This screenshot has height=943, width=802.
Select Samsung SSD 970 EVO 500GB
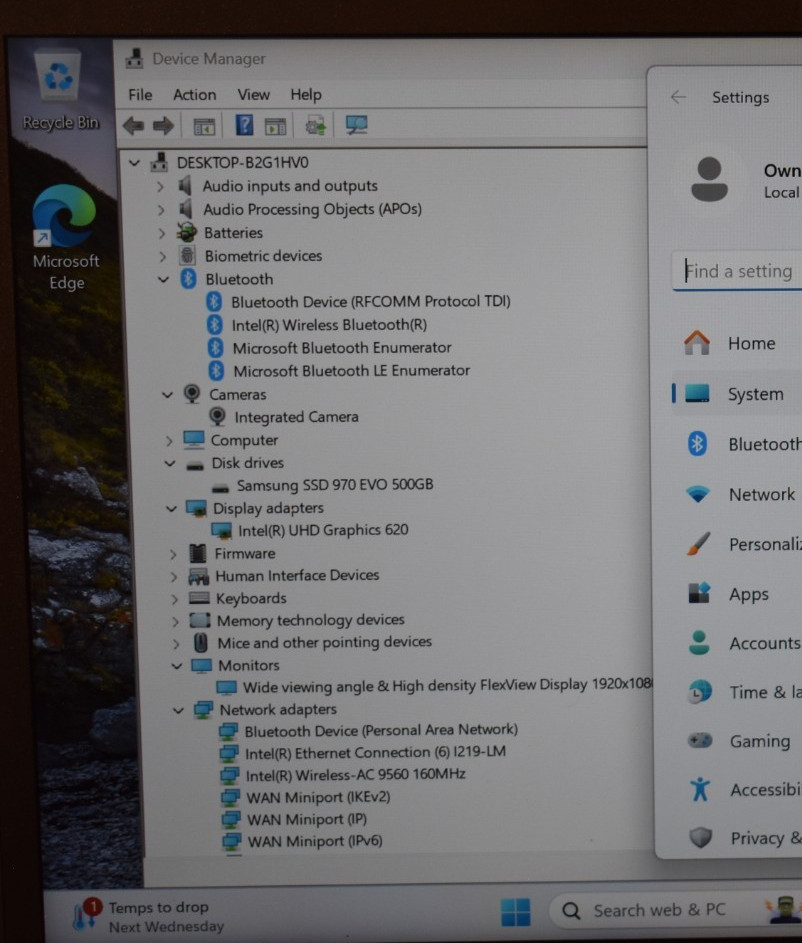(335, 485)
